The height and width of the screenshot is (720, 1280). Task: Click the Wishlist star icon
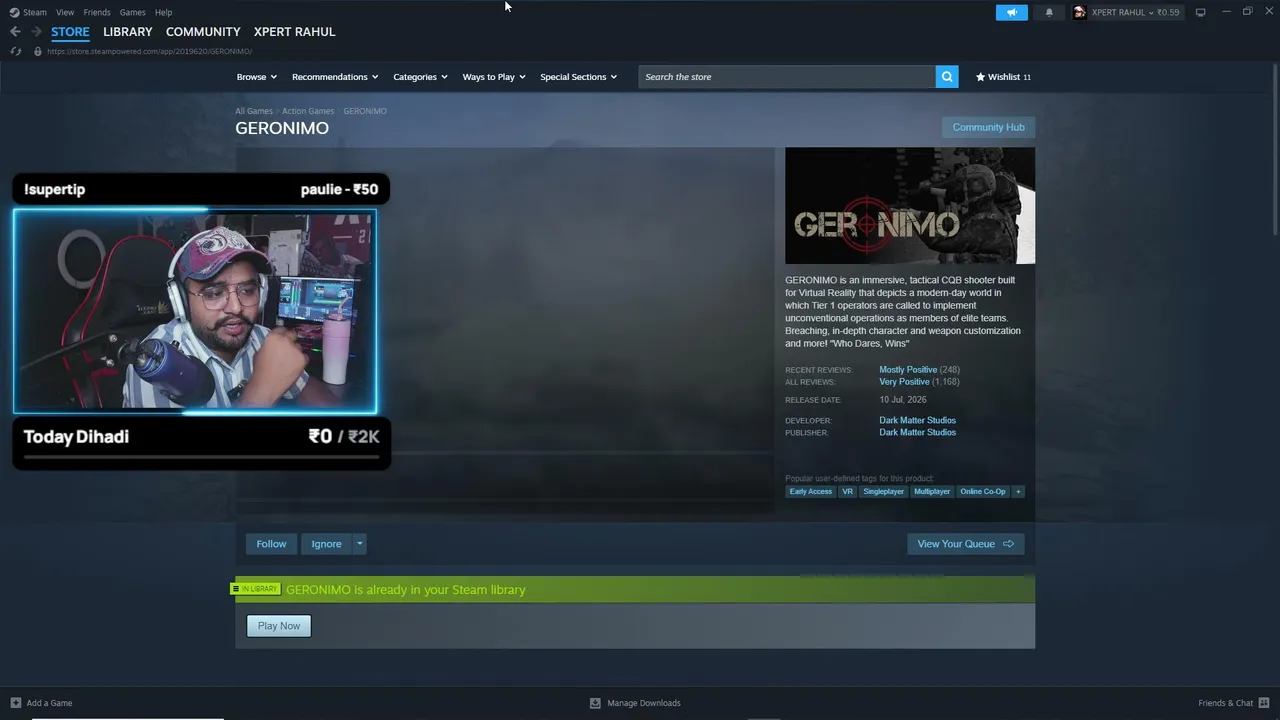click(980, 77)
